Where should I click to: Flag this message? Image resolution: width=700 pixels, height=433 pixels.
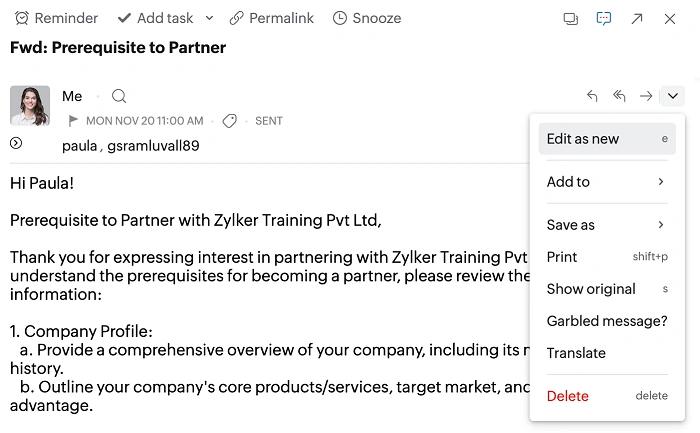click(x=73, y=121)
